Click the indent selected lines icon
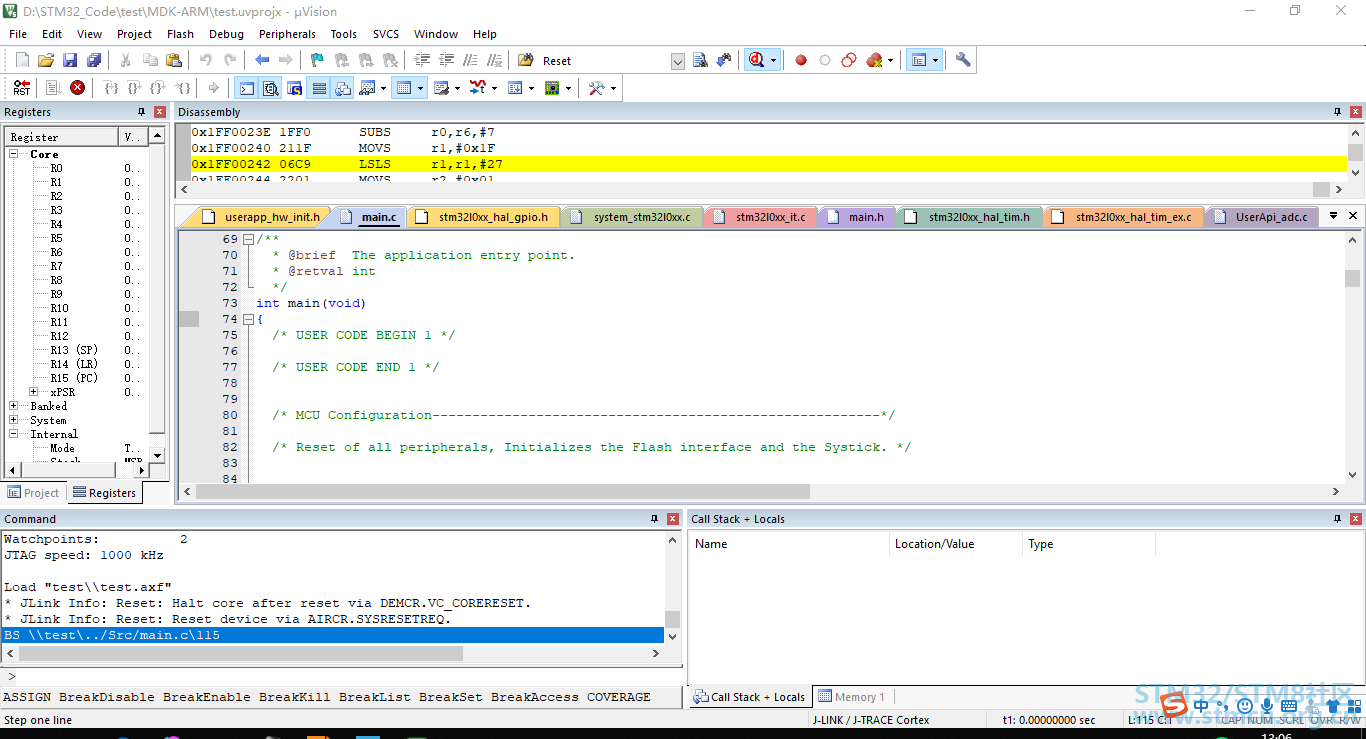Image resolution: width=1366 pixels, height=739 pixels. [x=423, y=60]
